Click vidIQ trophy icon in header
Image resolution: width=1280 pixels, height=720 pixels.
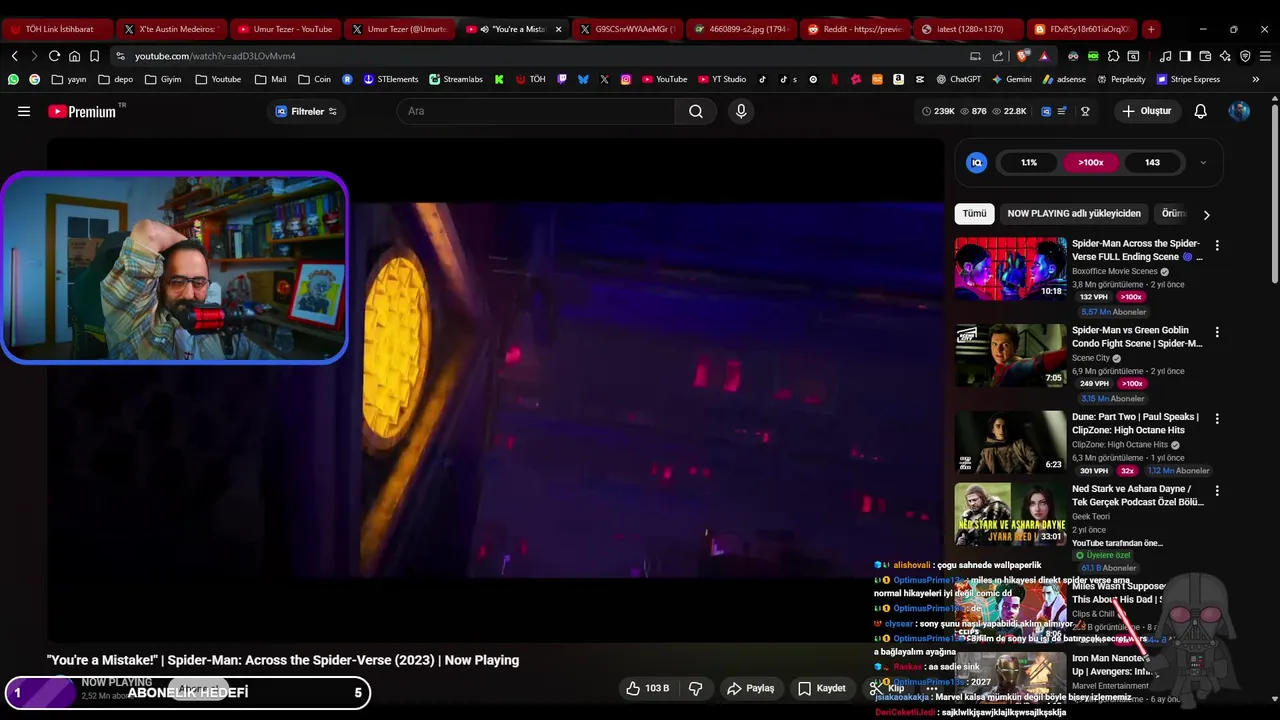[1085, 111]
